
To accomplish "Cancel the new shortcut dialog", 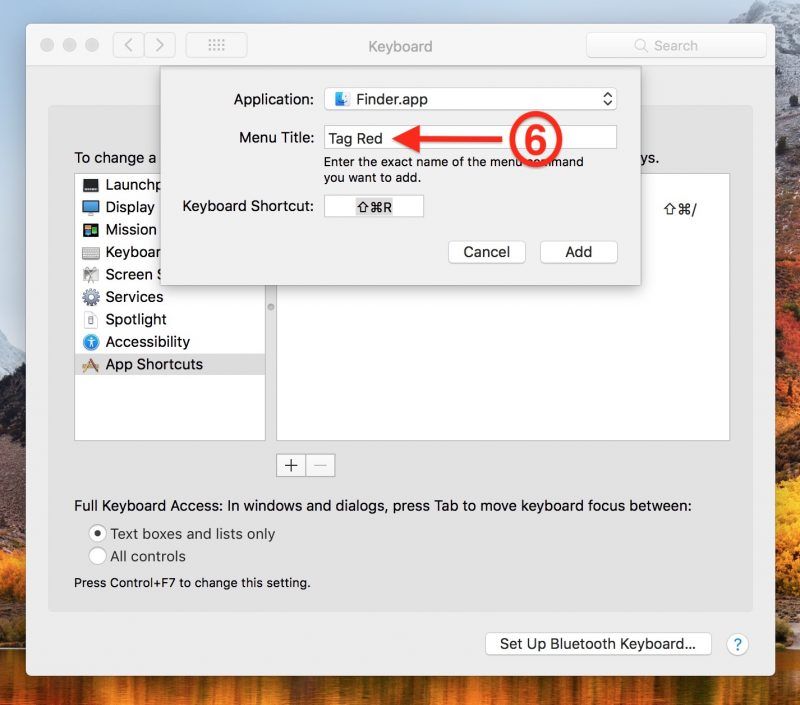I will 487,252.
